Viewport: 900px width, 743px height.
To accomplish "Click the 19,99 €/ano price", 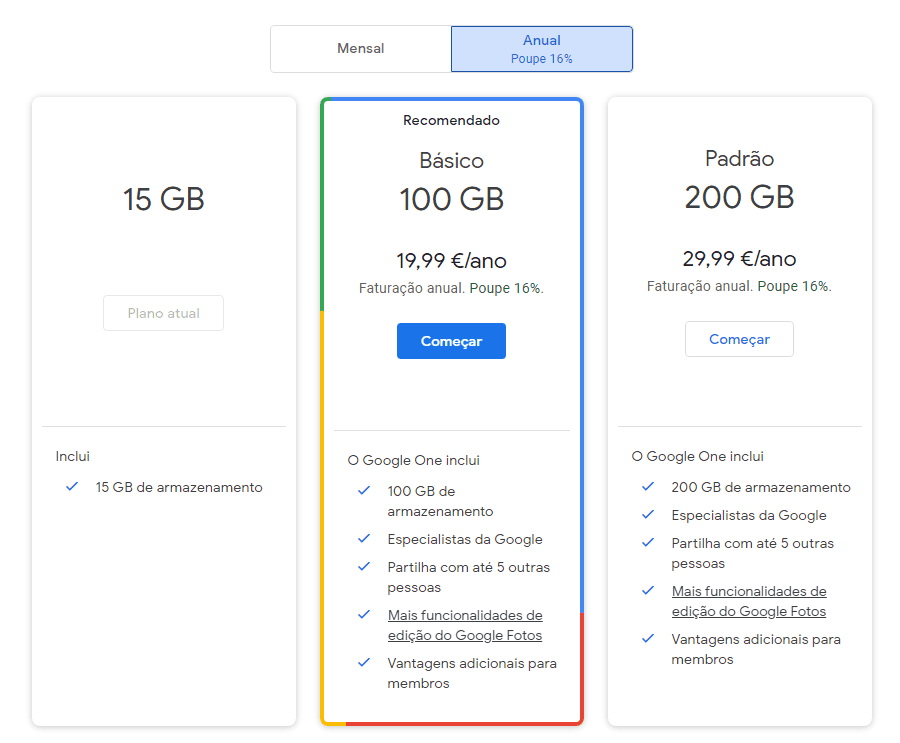I will coord(451,261).
